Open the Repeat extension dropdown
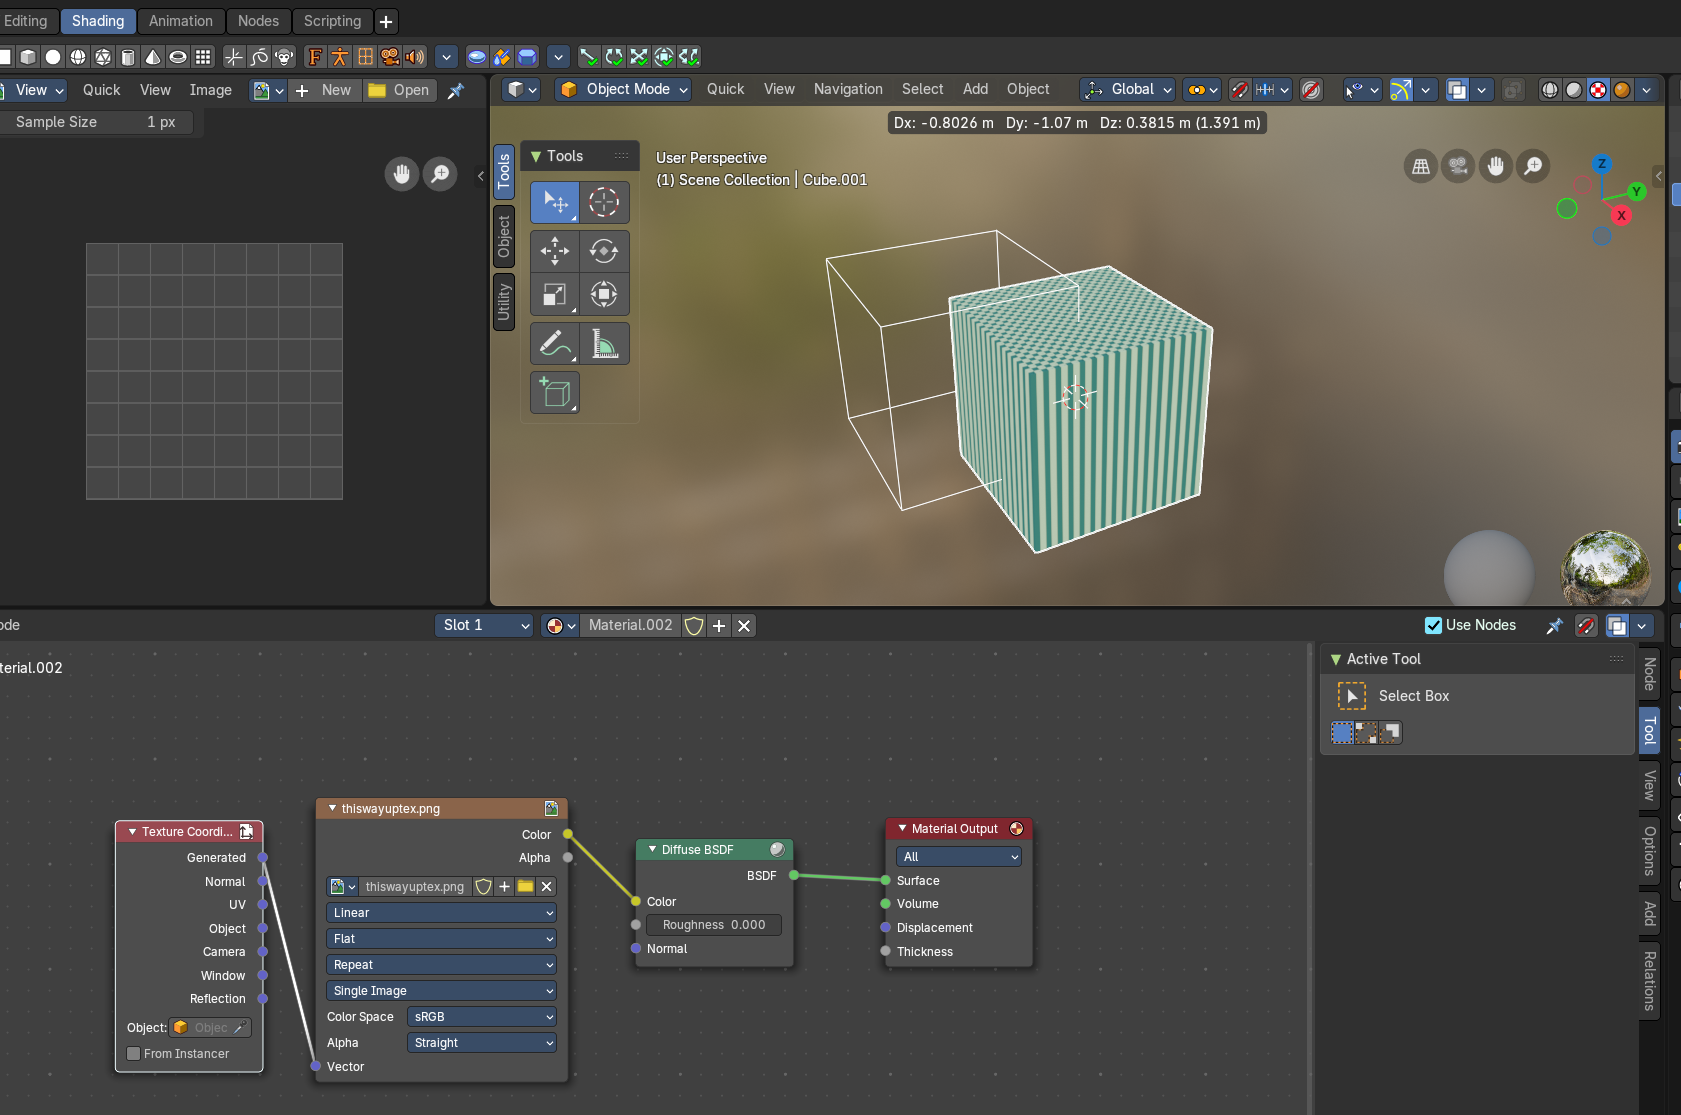 441,965
